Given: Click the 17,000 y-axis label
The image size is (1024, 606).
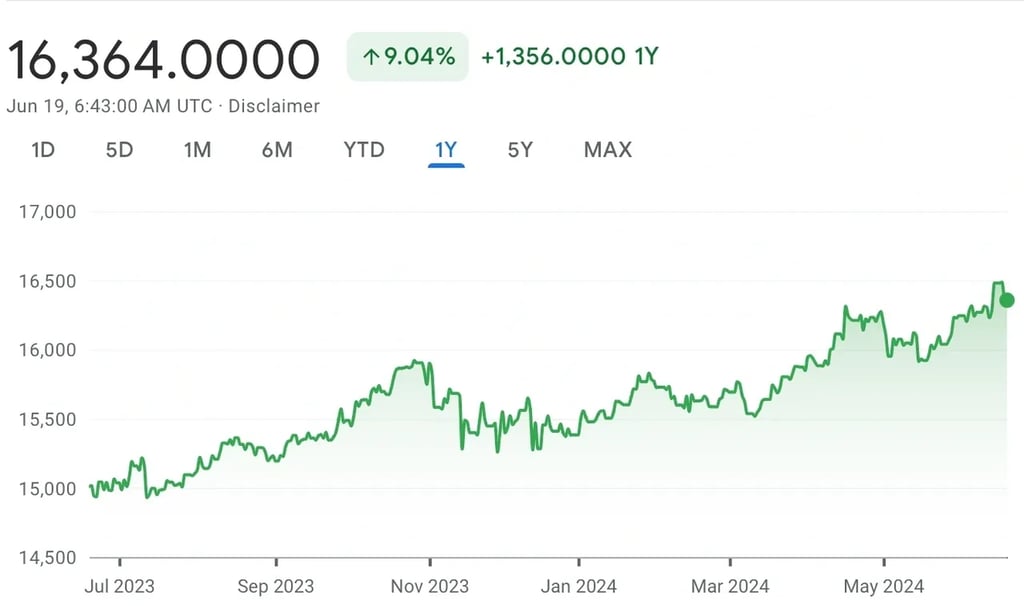Looking at the screenshot, I should (47, 212).
